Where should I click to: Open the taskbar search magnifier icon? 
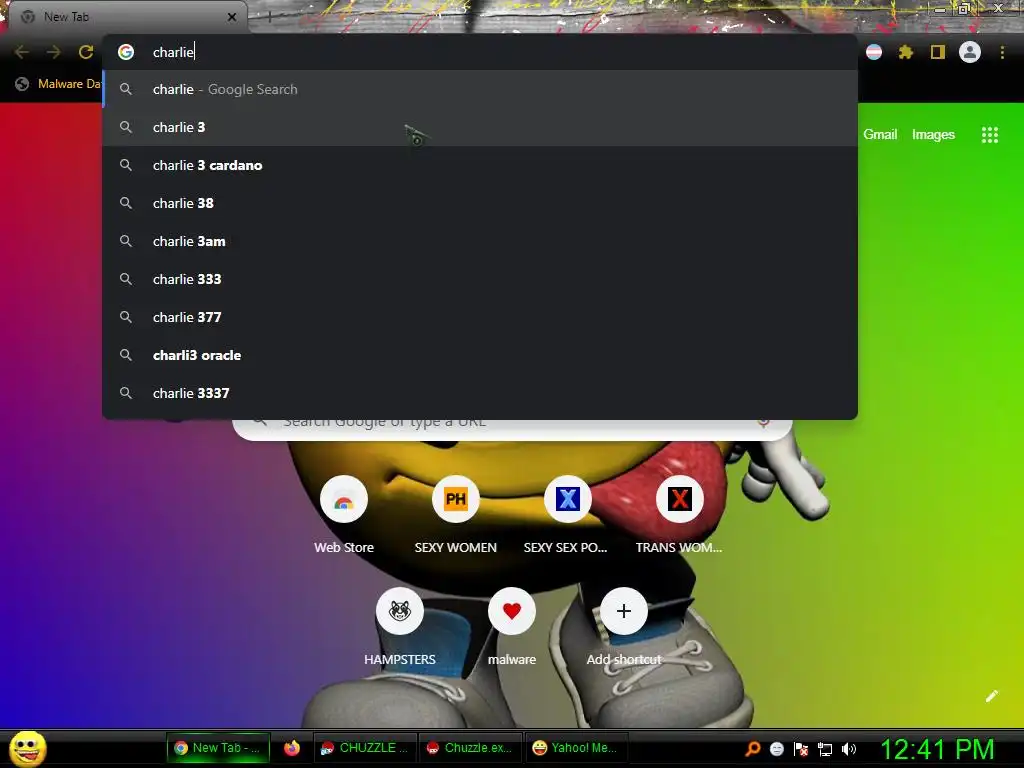752,748
